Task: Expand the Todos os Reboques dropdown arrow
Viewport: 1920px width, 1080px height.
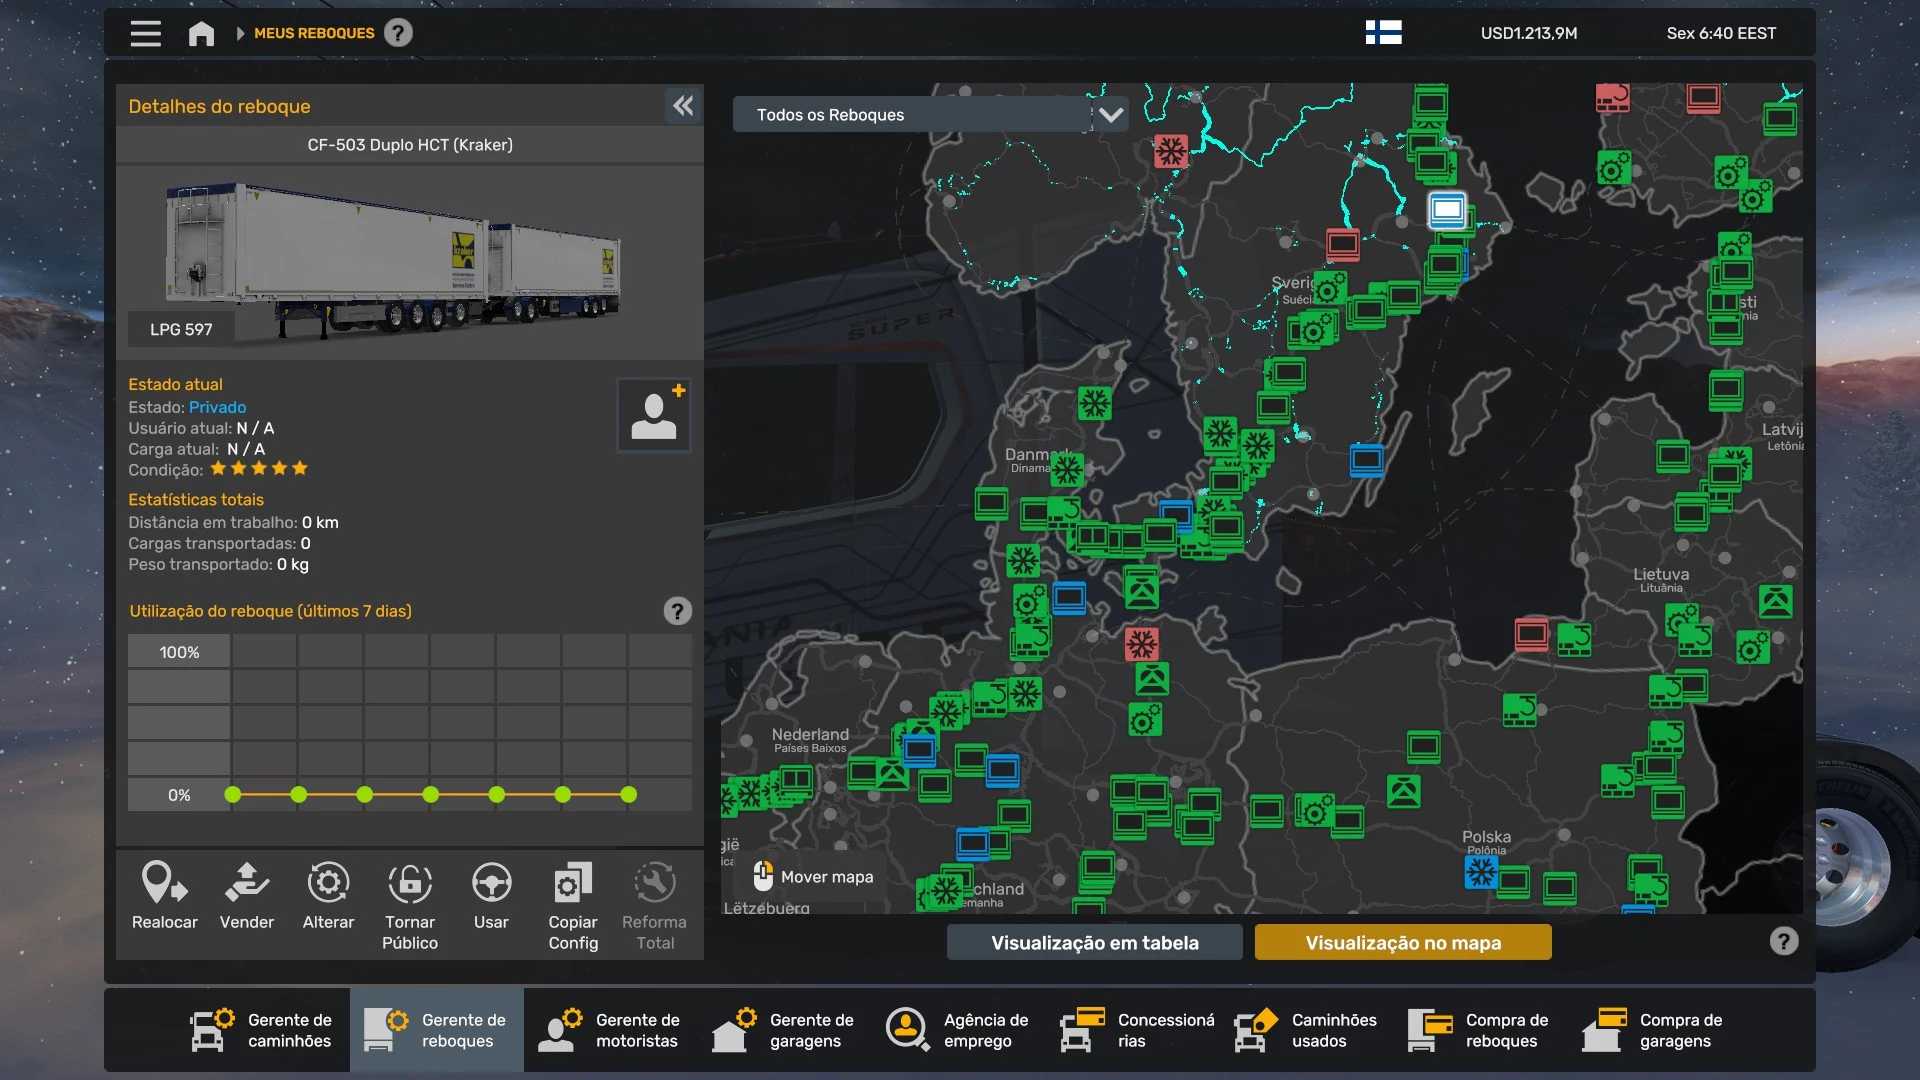Action: coord(1111,115)
